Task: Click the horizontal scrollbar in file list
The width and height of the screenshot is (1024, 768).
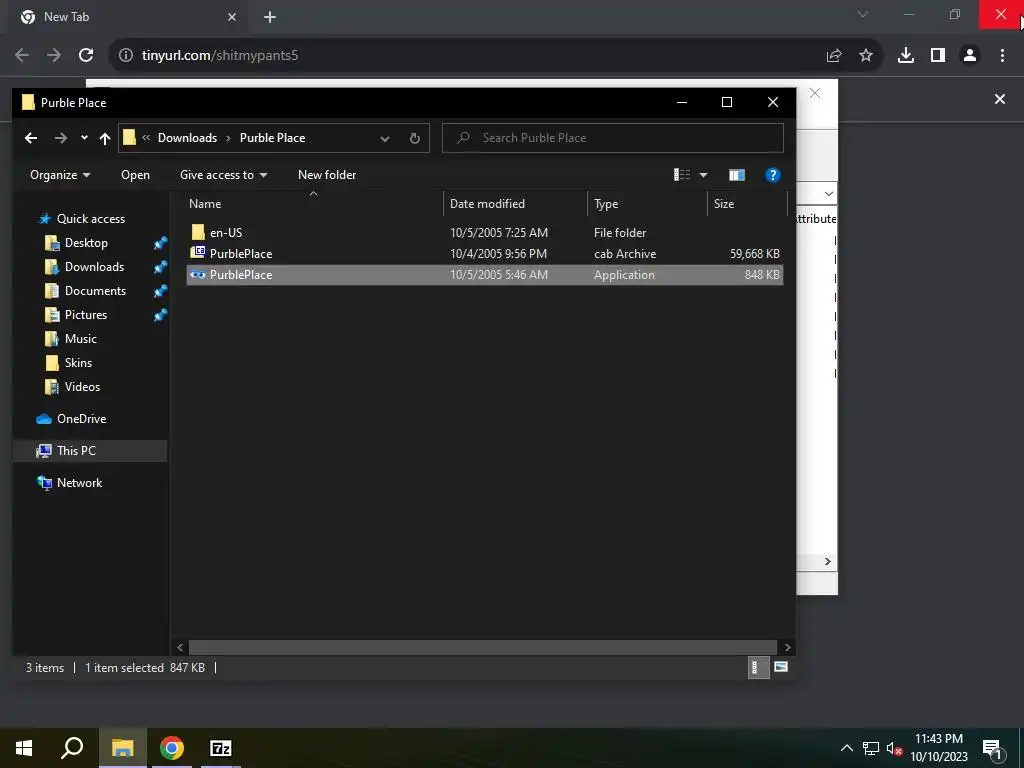Action: click(x=483, y=648)
